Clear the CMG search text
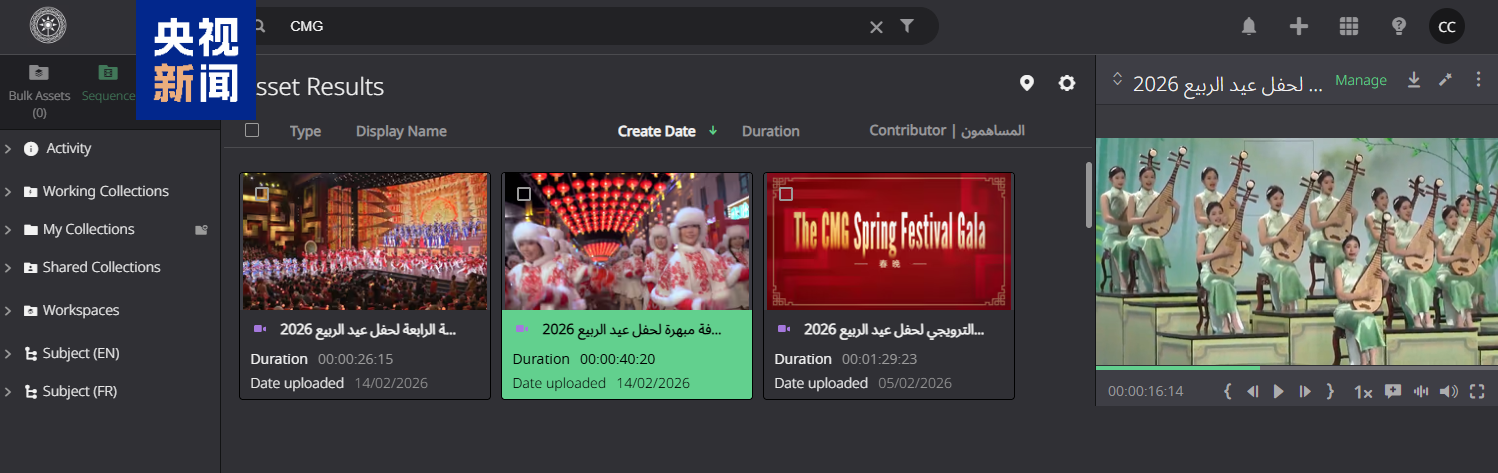1498x473 pixels. point(876,27)
